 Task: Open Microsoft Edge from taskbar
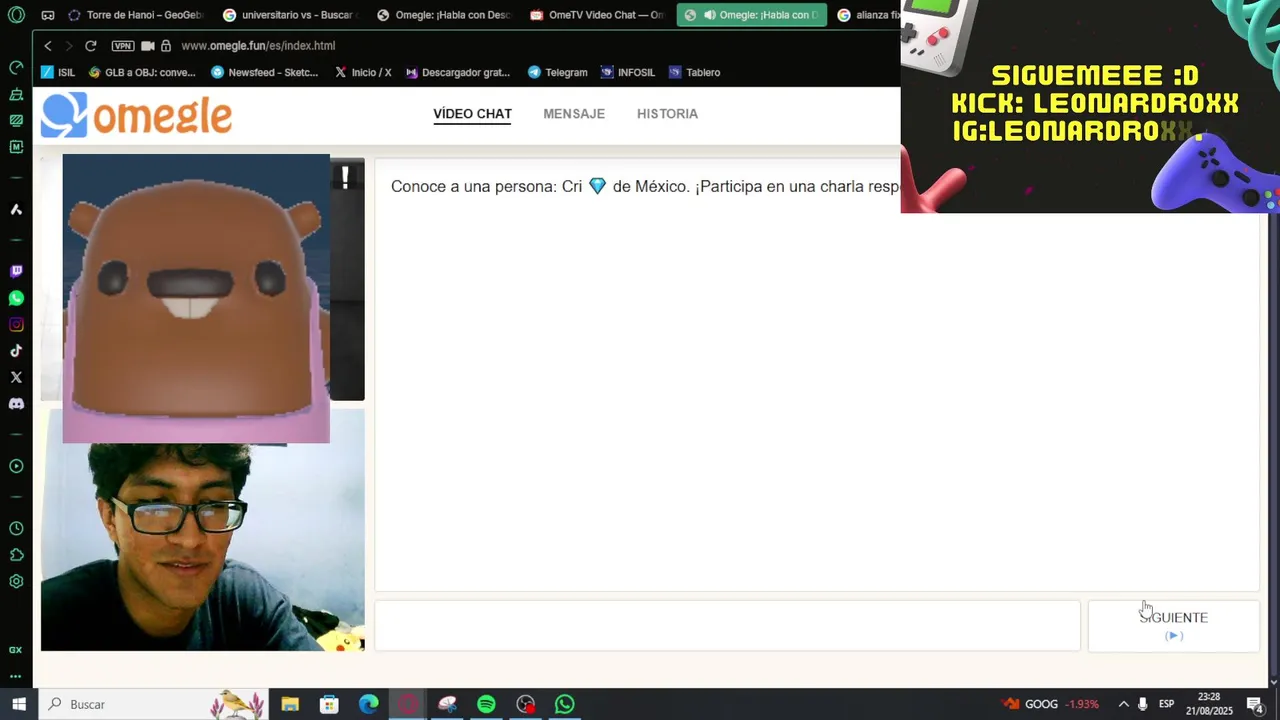369,704
